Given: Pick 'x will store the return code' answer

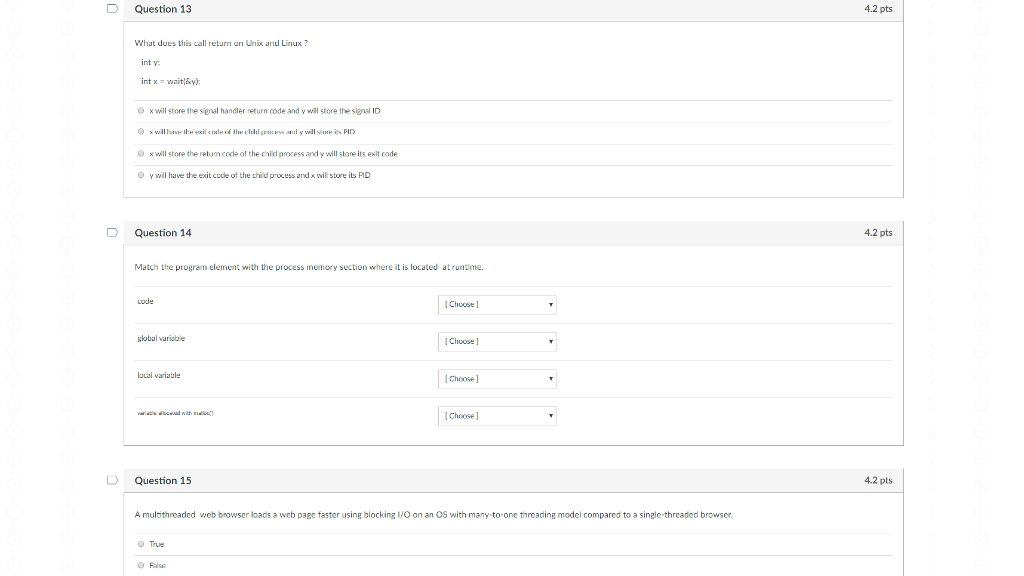Looking at the screenshot, I should 142,154.
